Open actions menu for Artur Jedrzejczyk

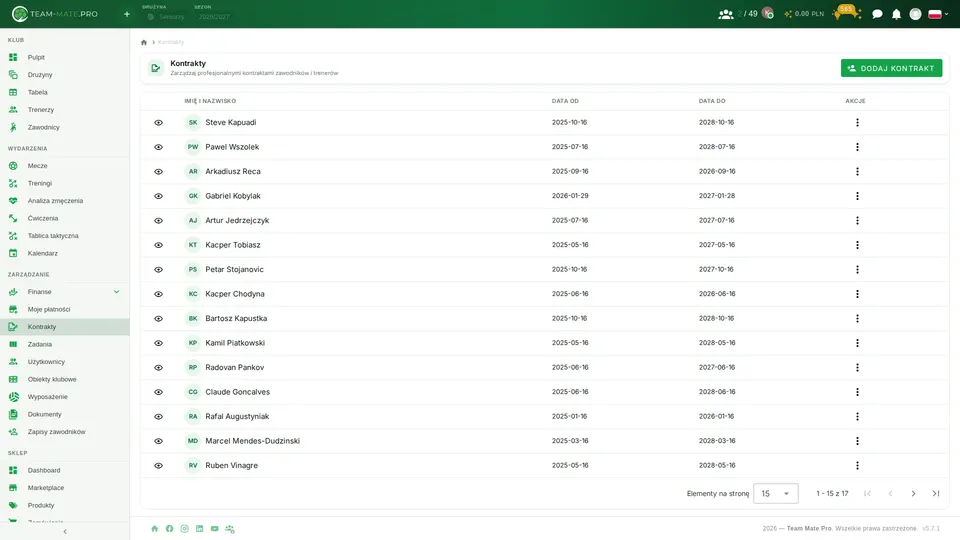[857, 220]
